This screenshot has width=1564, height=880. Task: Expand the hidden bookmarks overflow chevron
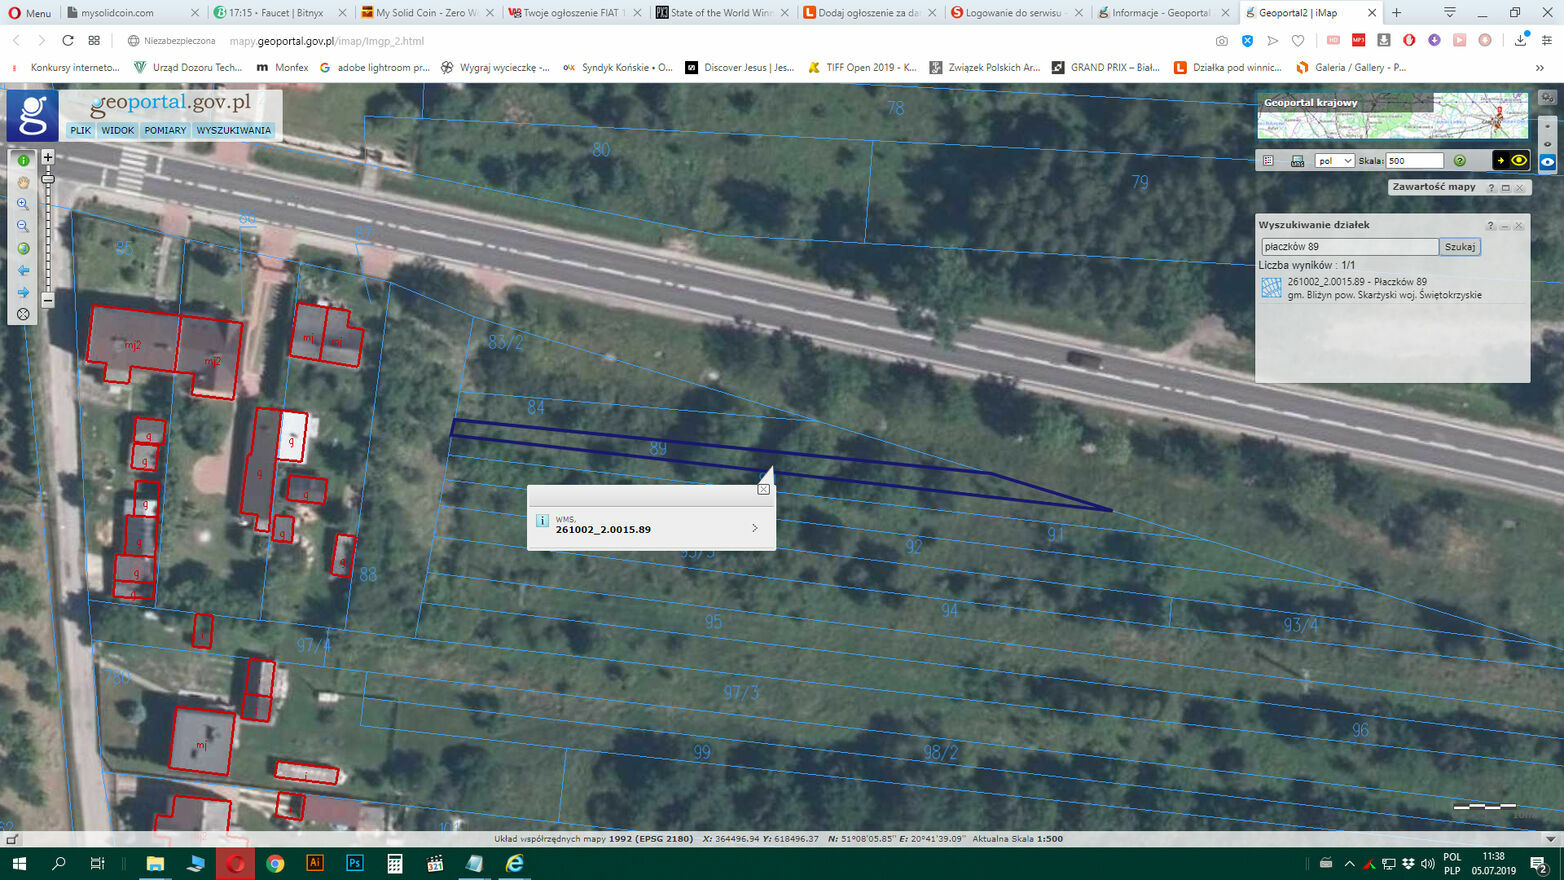(x=1539, y=68)
